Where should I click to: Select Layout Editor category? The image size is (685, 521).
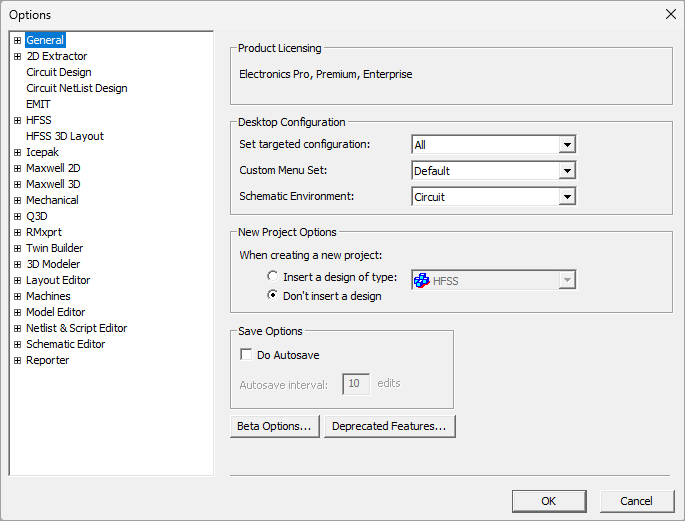pos(58,280)
